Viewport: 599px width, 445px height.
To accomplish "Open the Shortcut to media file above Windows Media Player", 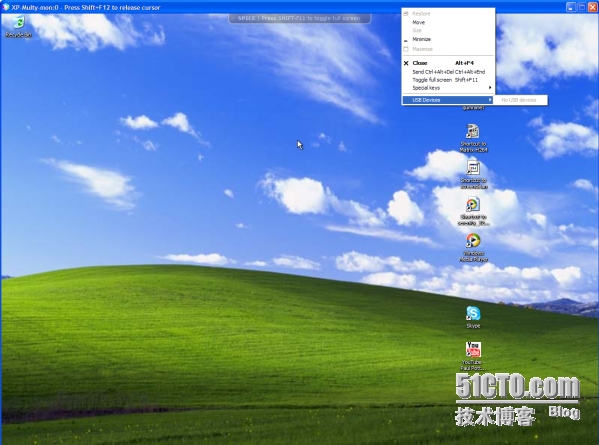I will point(473,211).
